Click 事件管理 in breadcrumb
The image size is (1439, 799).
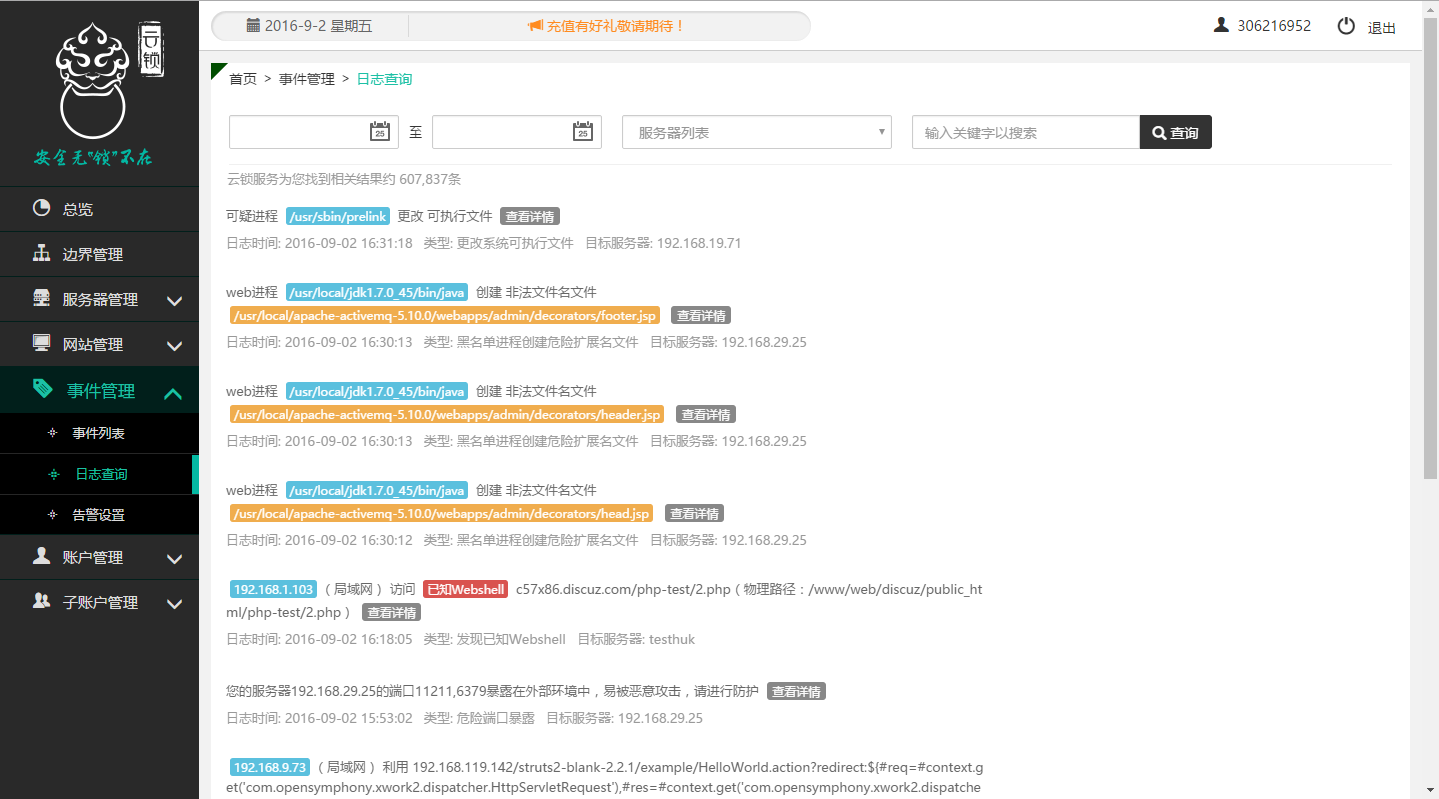tap(307, 79)
